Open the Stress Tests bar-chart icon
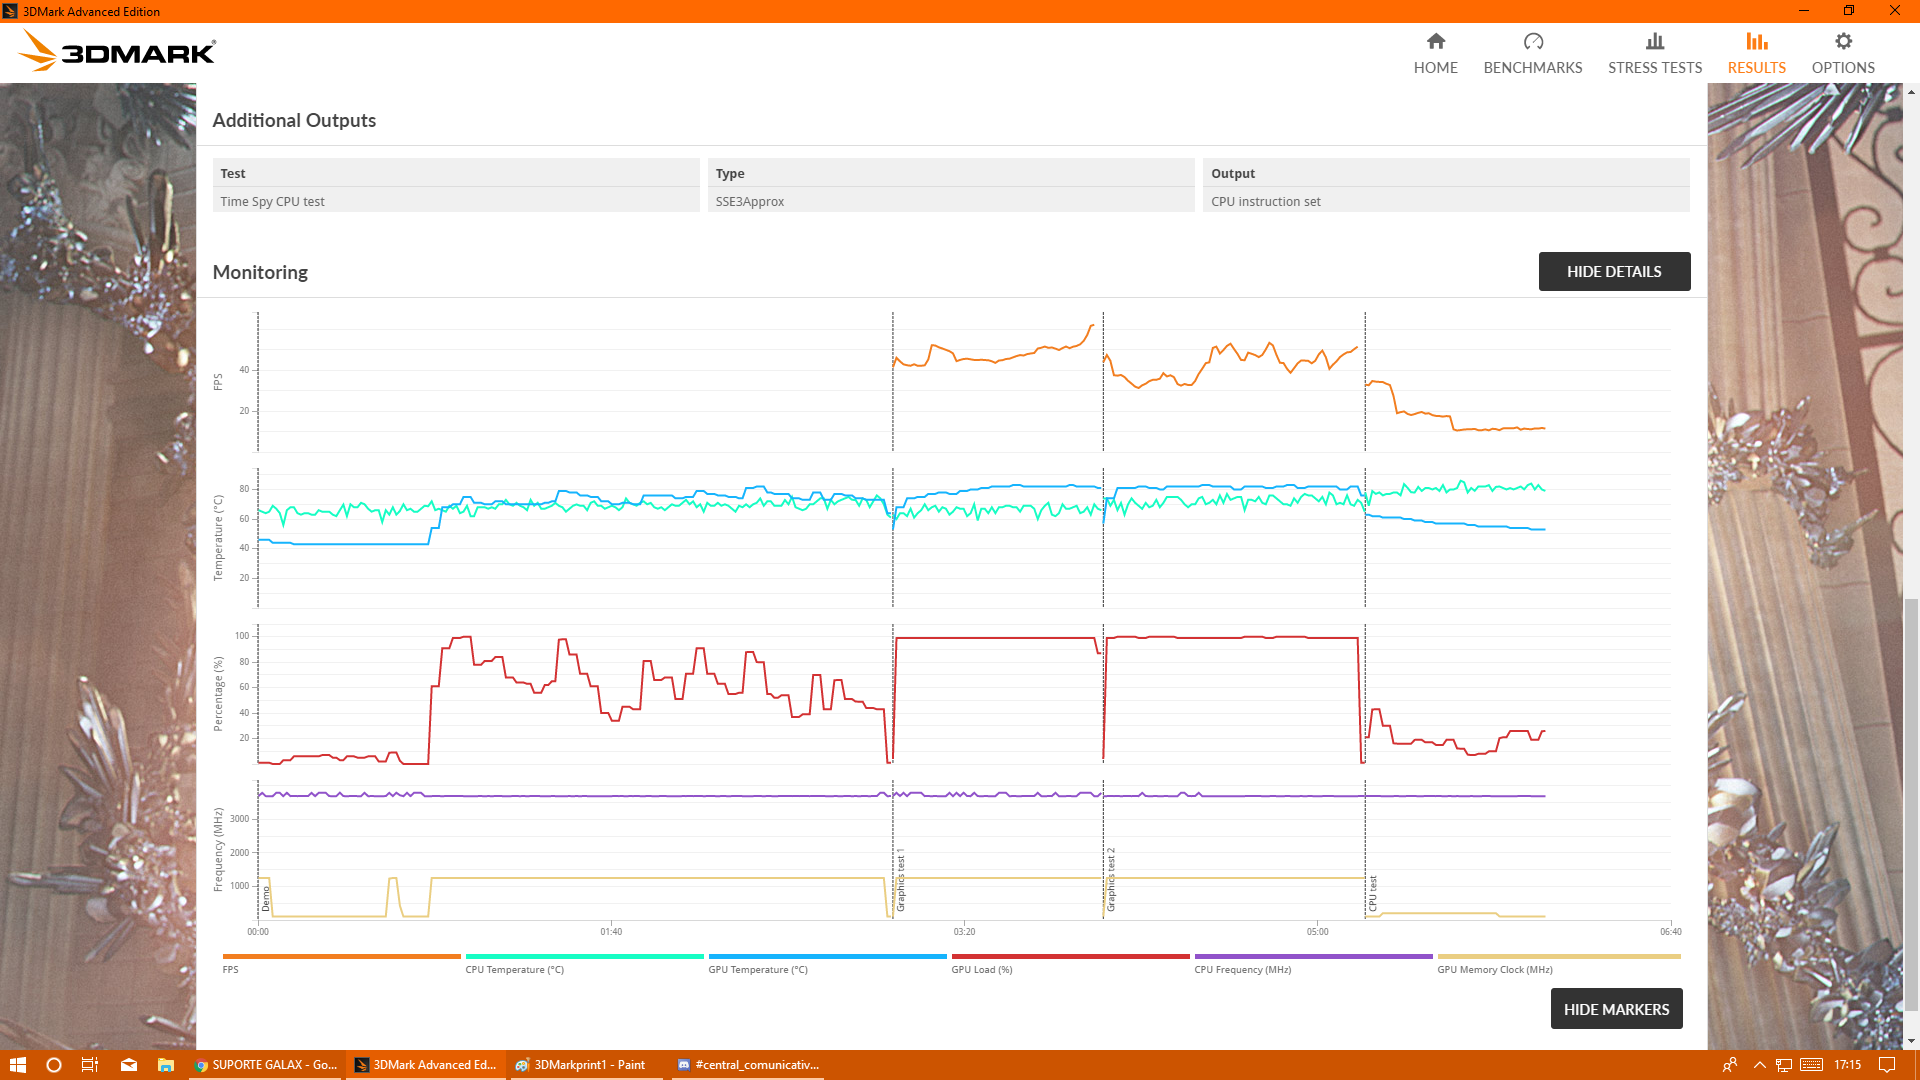 (1655, 41)
